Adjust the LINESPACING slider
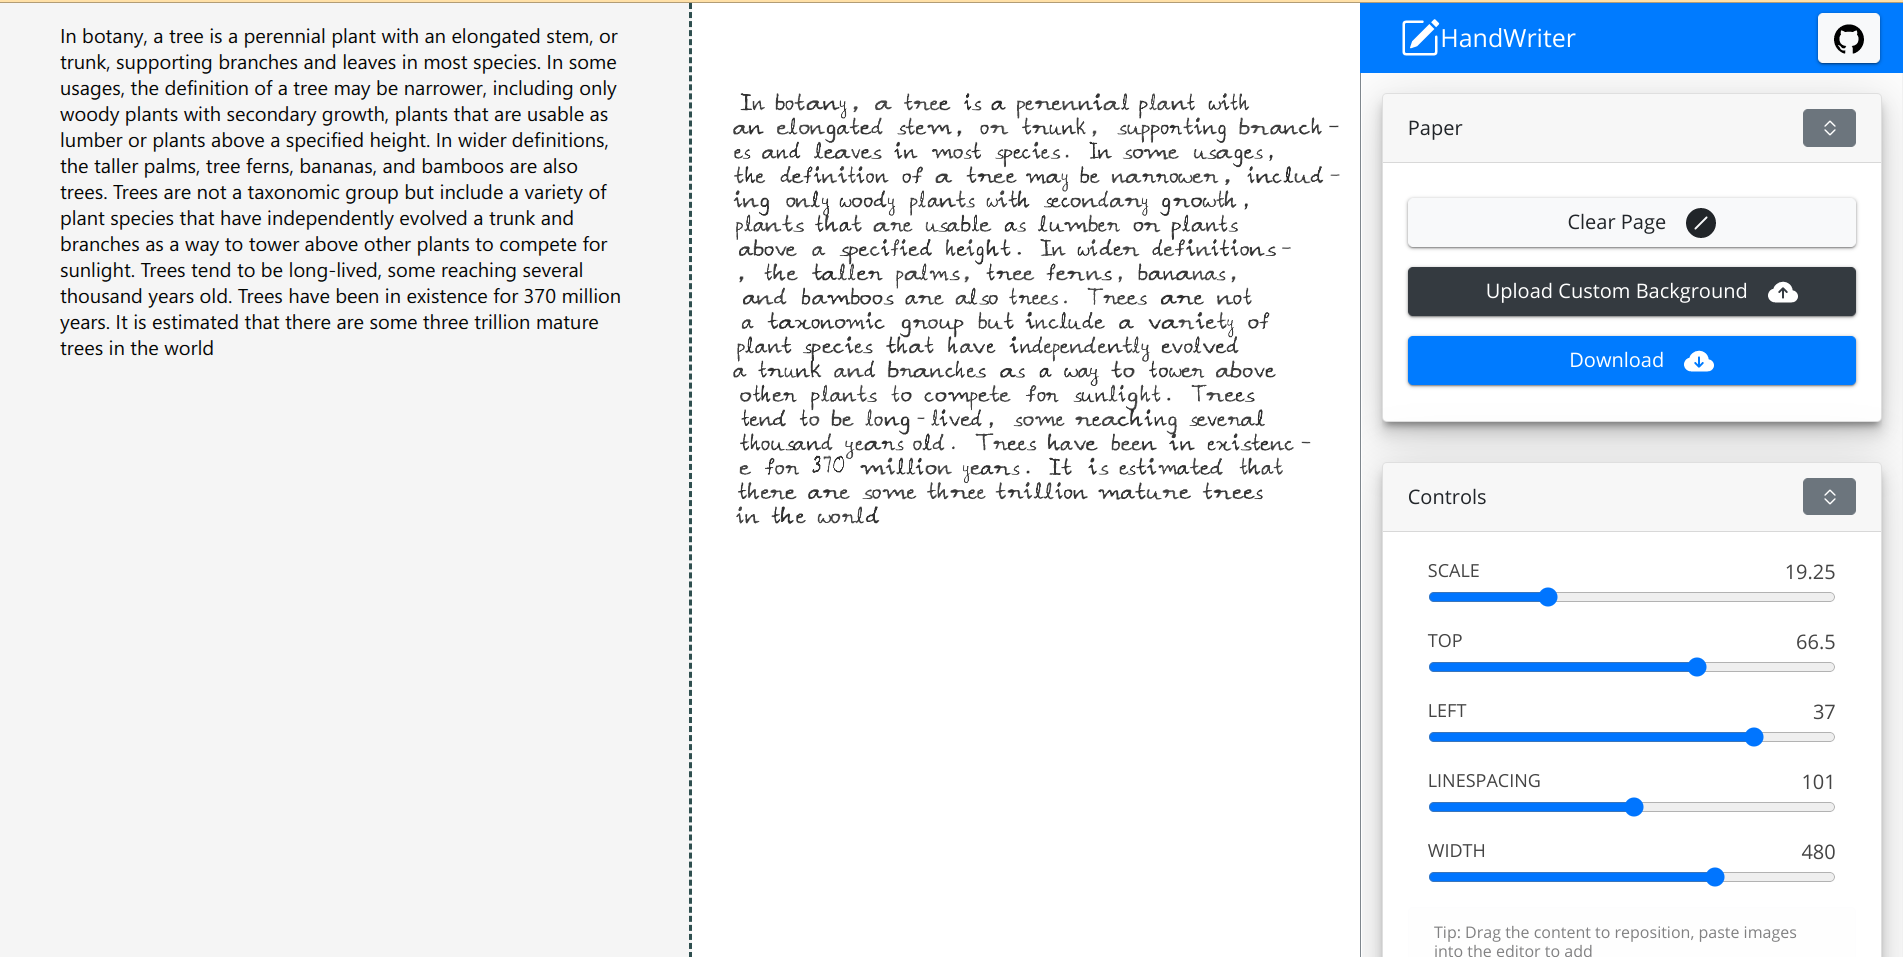This screenshot has height=957, width=1903. 1634,807
